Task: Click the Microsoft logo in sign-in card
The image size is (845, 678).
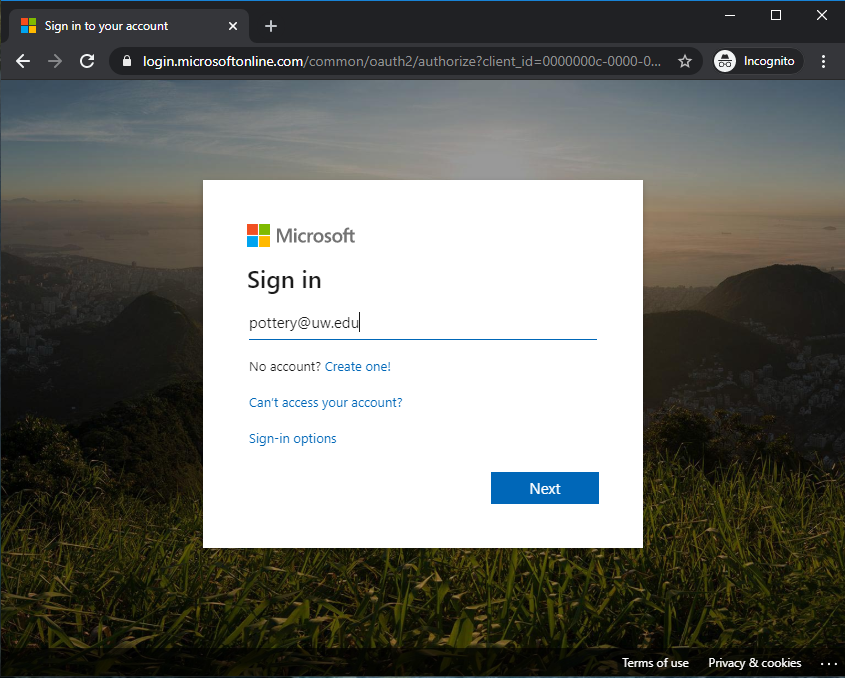Action: [x=301, y=236]
